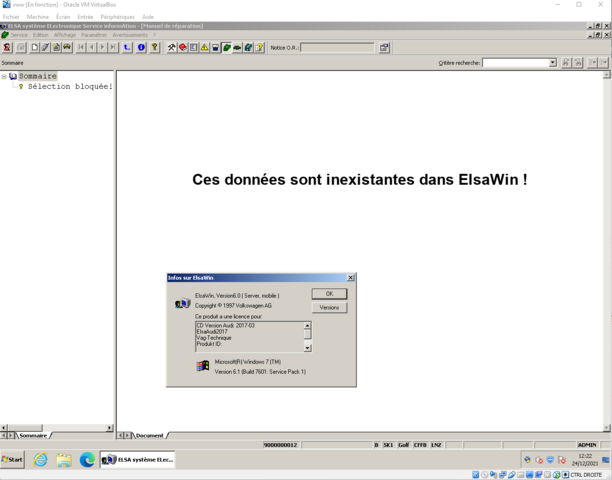
Task: Click the yellow question mark document icon
Action: click(x=259, y=48)
